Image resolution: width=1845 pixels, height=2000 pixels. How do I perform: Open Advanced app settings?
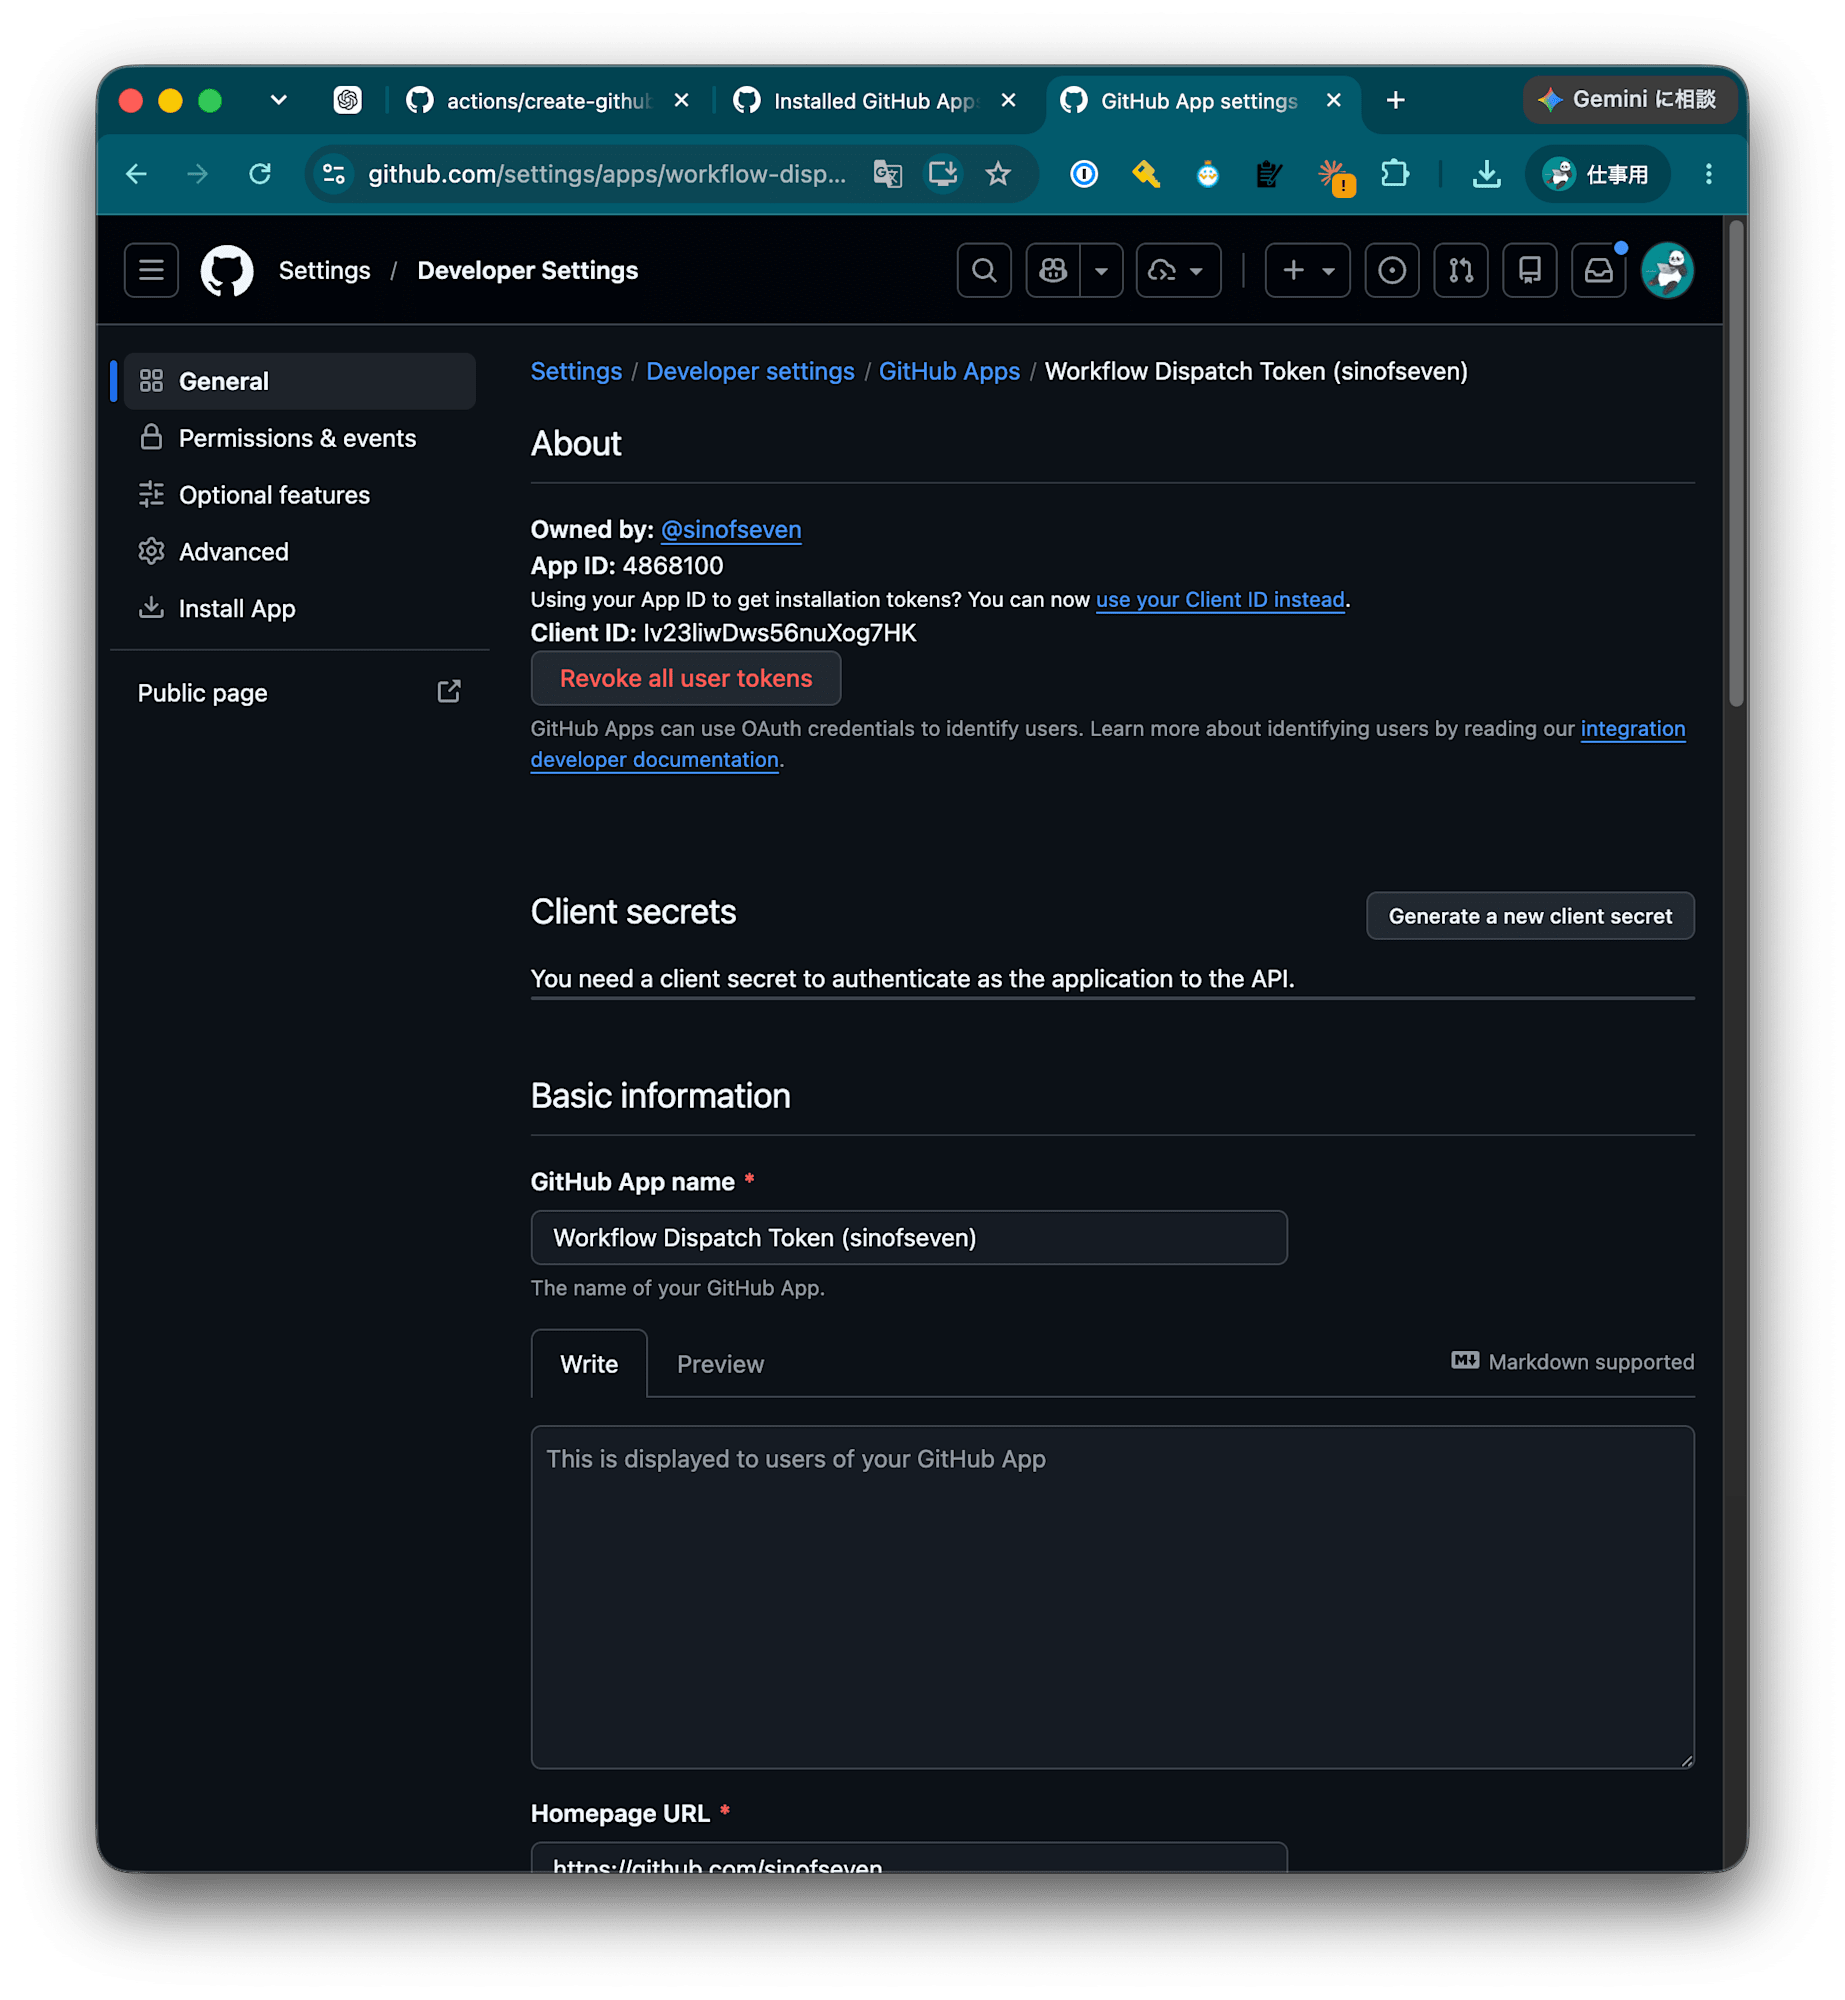pyautogui.click(x=299, y=551)
